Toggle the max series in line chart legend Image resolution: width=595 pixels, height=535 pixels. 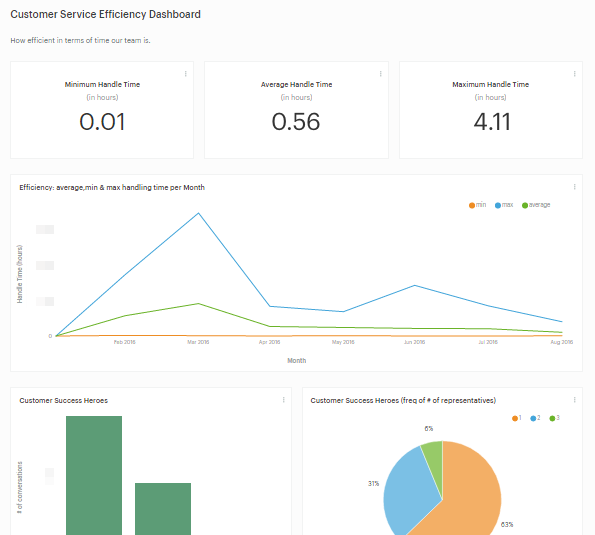click(x=504, y=205)
